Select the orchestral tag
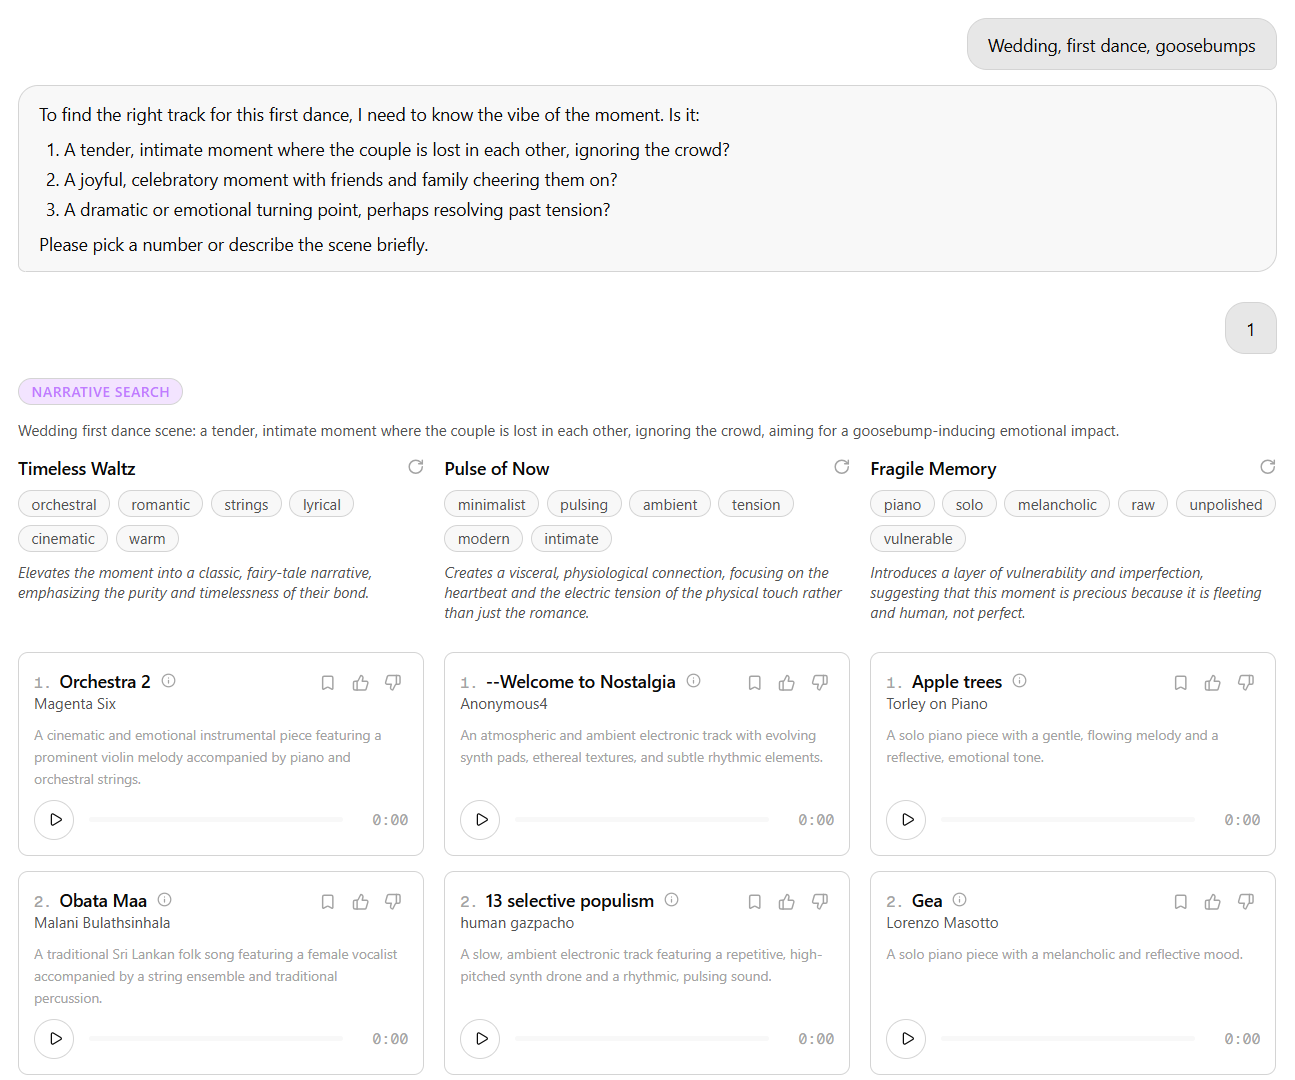The image size is (1295, 1080). click(64, 505)
